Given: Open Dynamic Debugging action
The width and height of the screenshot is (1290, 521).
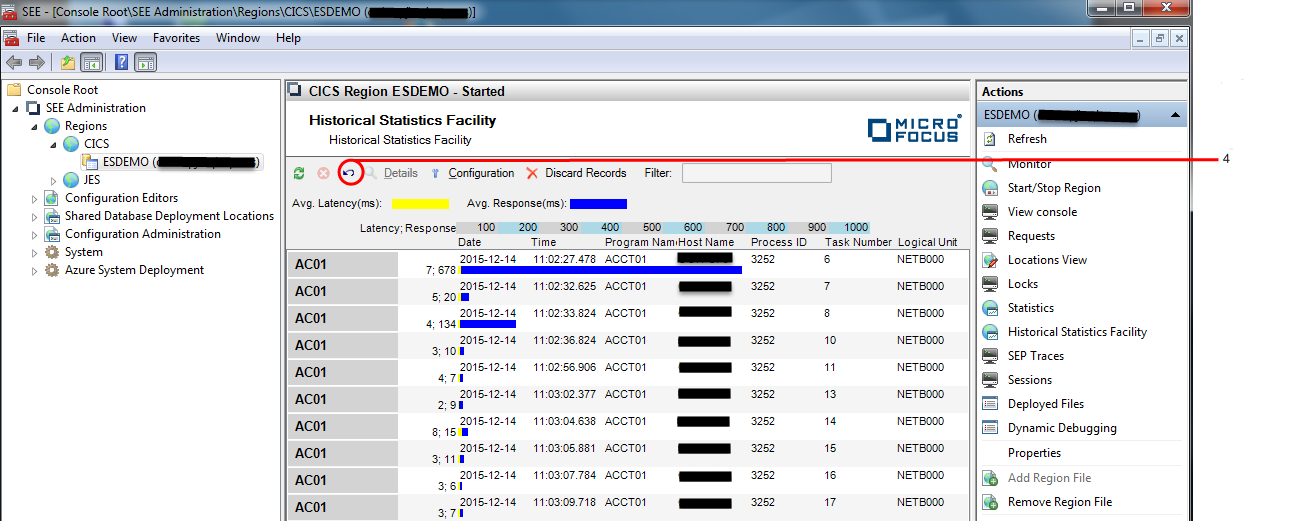Looking at the screenshot, I should (1062, 428).
